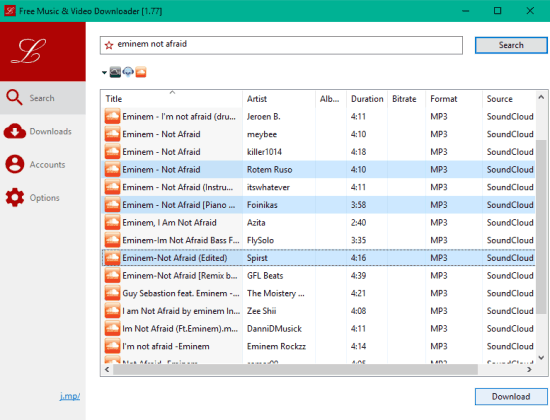Click the Downloads cloud icon
This screenshot has height=420, width=550.
(x=14, y=131)
